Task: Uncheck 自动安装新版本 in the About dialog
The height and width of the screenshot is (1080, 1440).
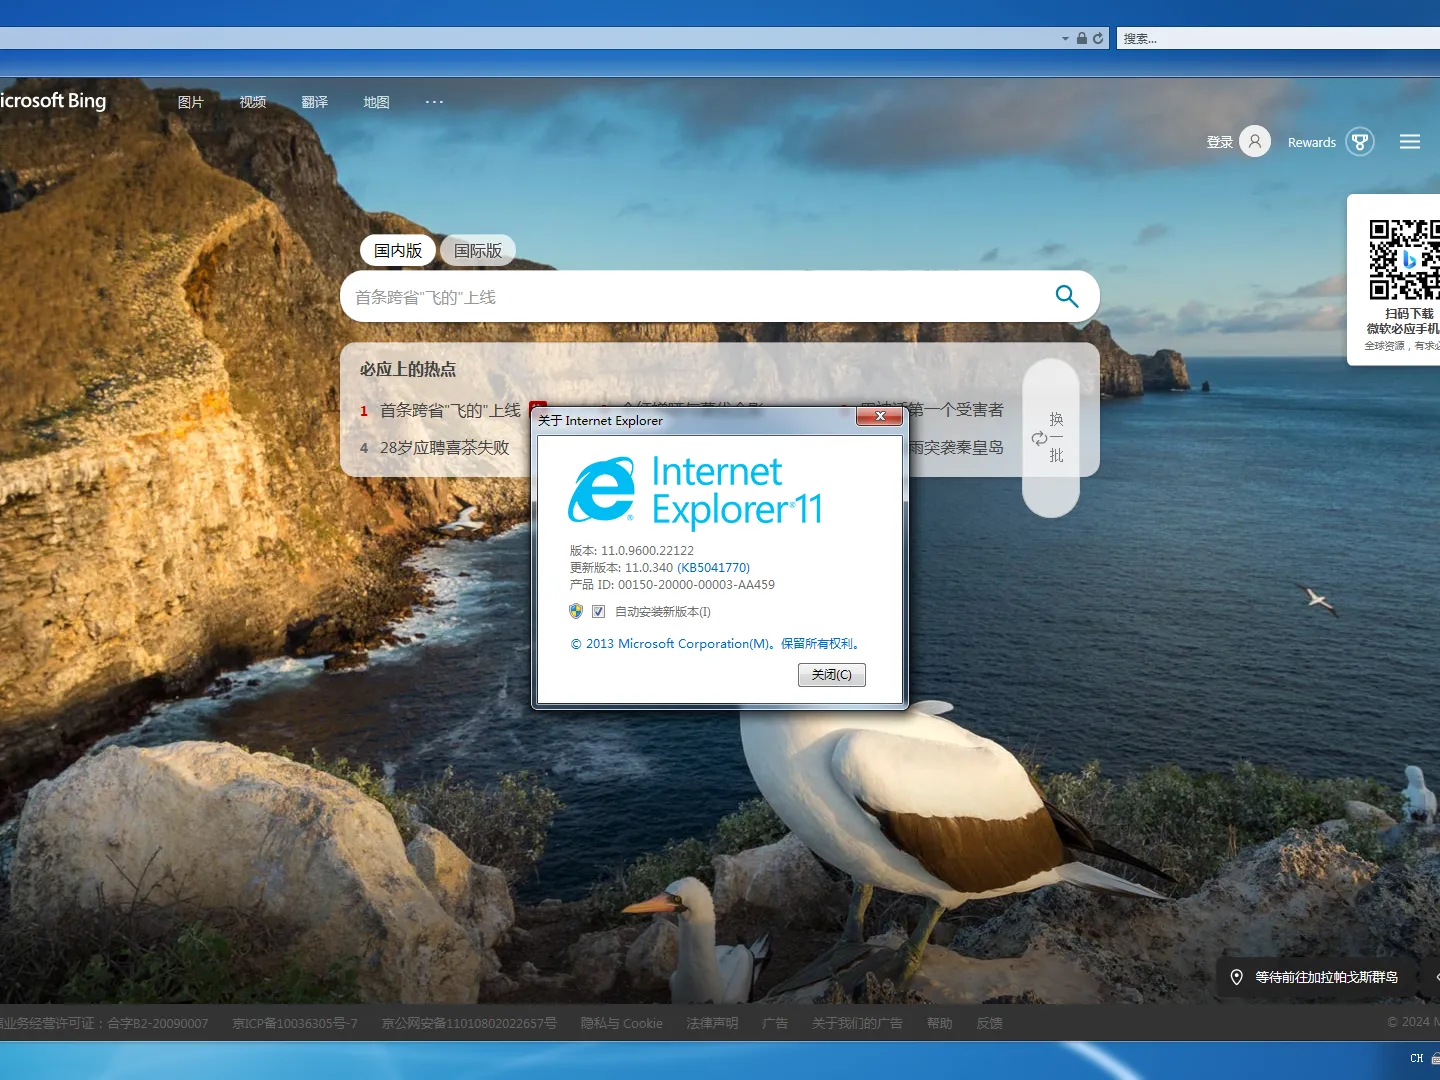Action: coord(598,611)
